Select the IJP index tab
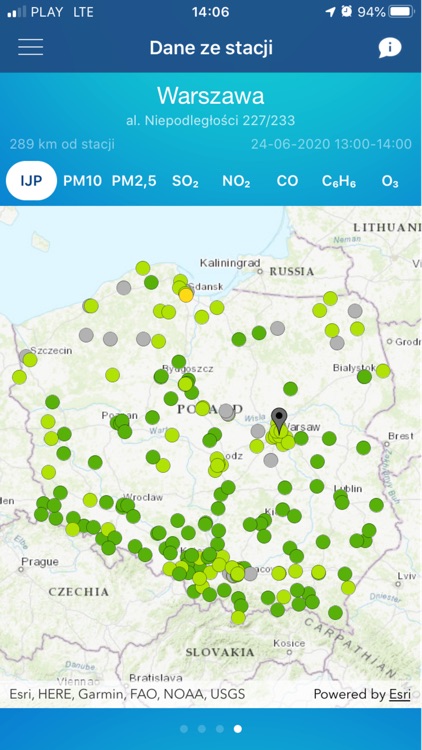Screen dimensions: 422x750 [x=31, y=181]
